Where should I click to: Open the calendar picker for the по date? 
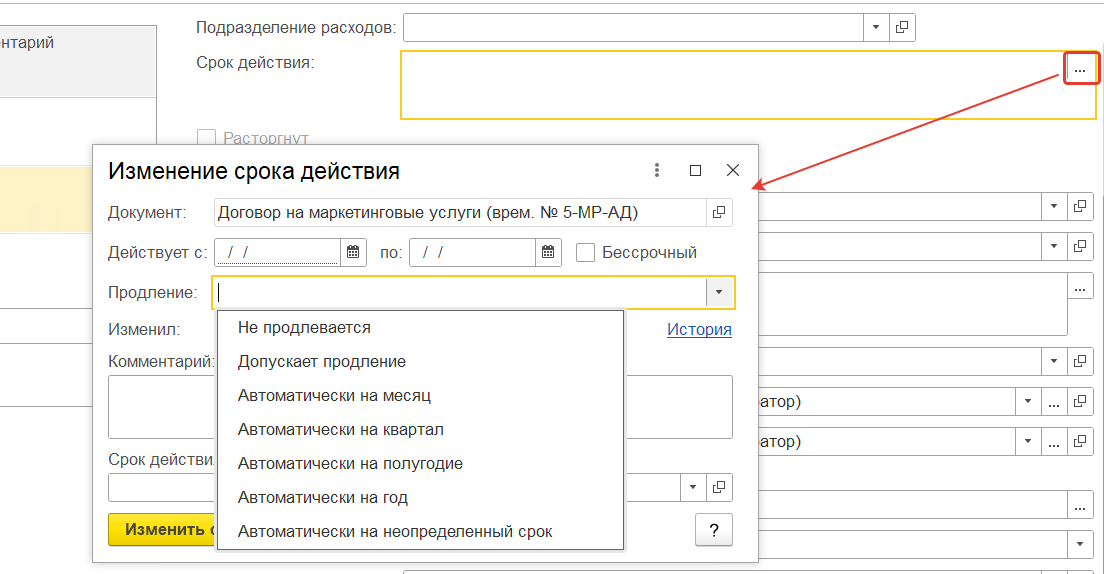point(548,252)
